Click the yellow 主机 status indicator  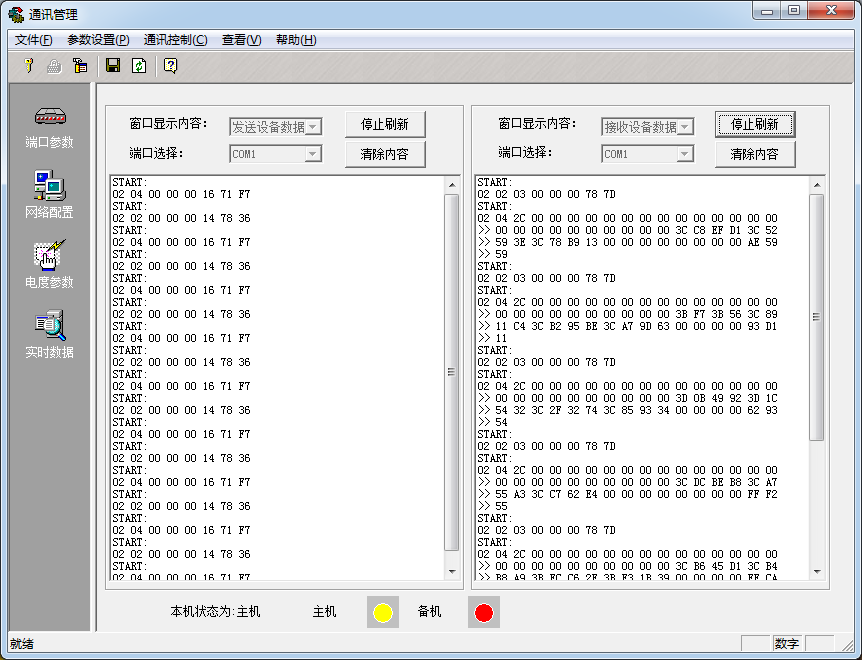click(383, 612)
